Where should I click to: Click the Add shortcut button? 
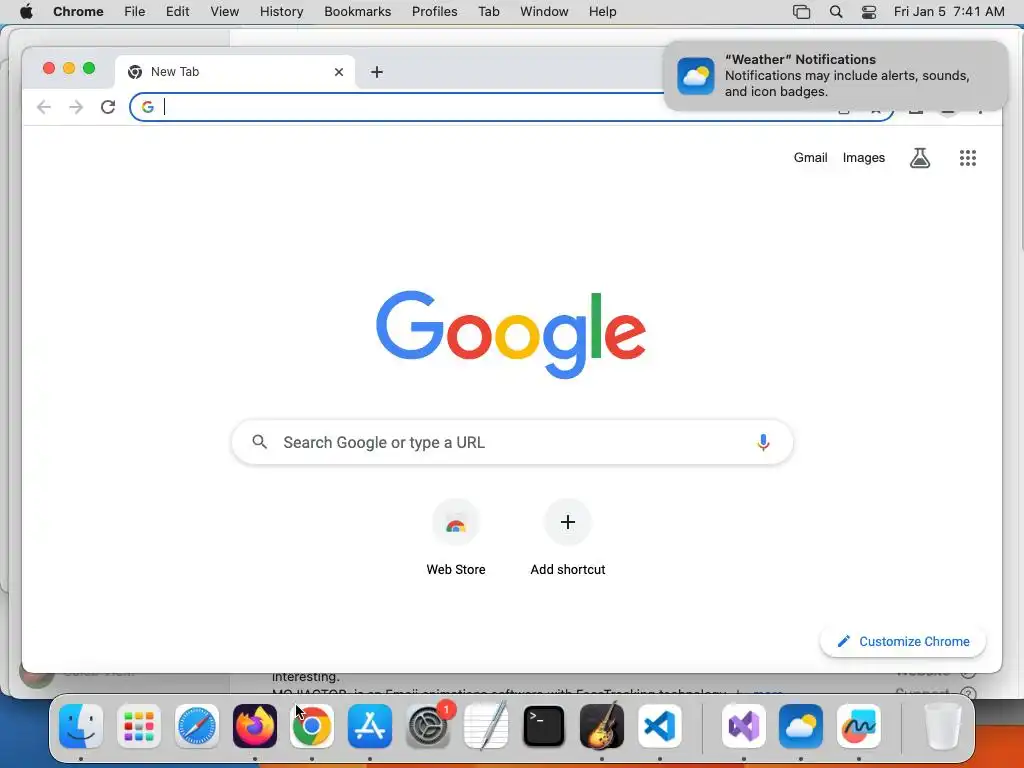pos(568,537)
